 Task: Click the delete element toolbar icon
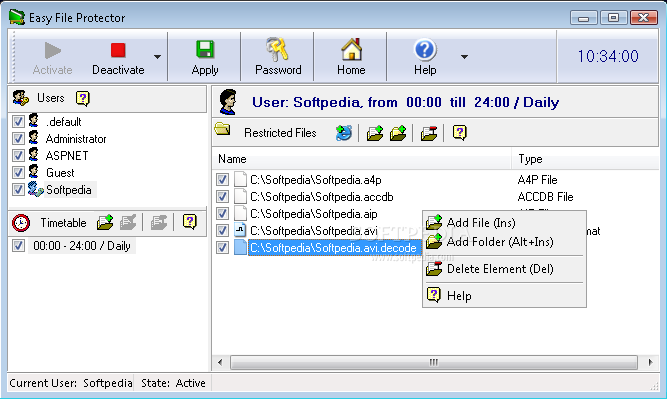coord(429,133)
